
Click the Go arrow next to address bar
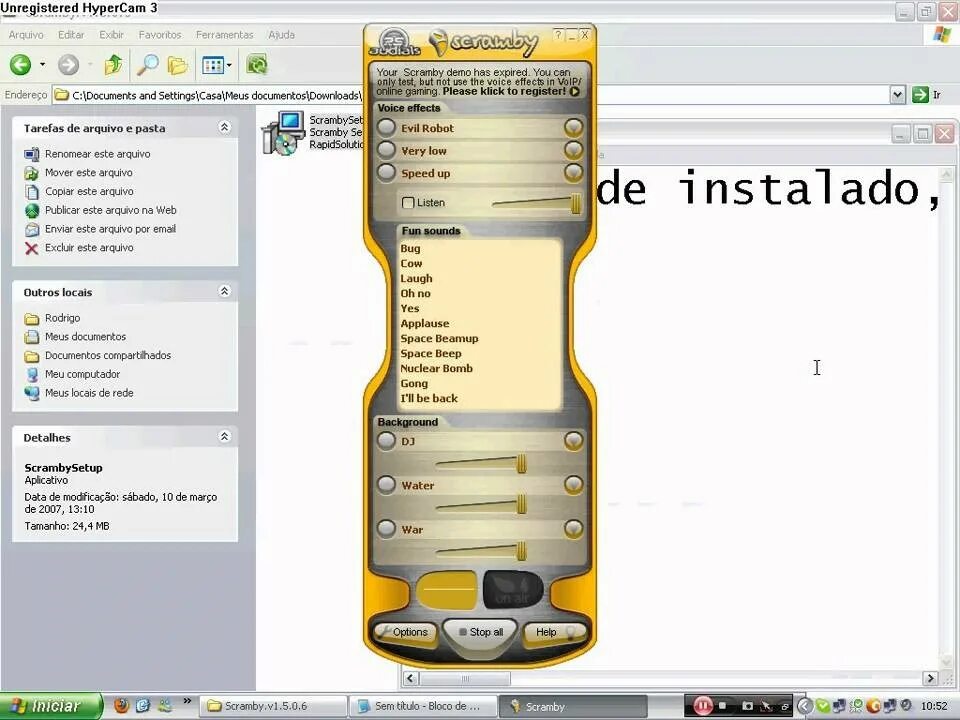[920, 95]
